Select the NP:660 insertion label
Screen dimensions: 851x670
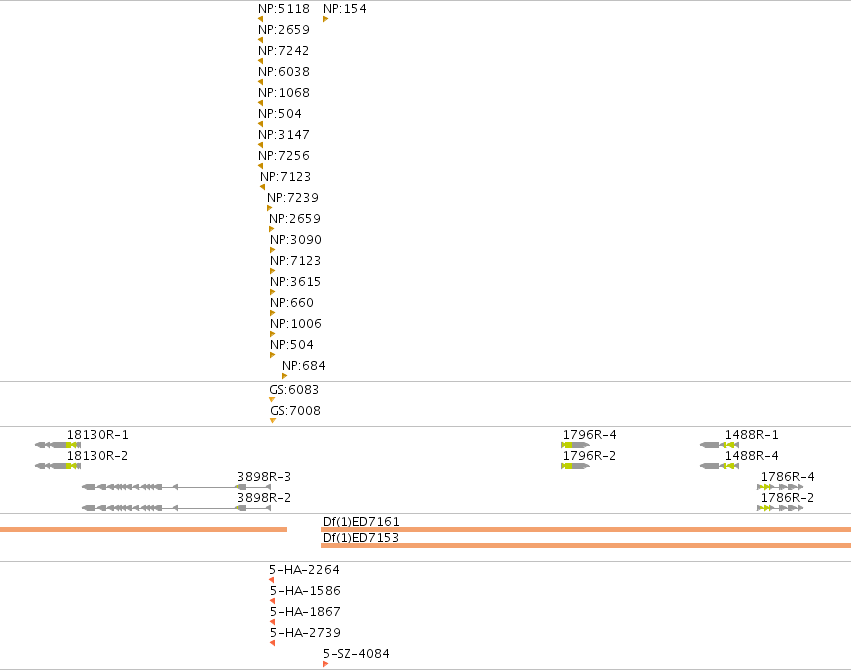coord(292,303)
